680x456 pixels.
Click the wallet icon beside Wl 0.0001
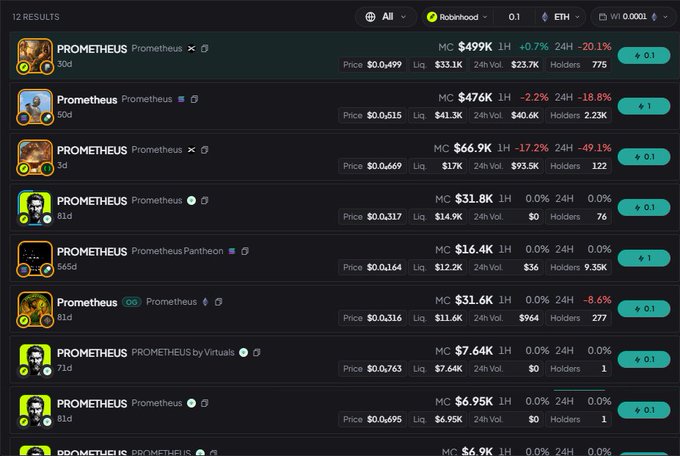(603, 17)
